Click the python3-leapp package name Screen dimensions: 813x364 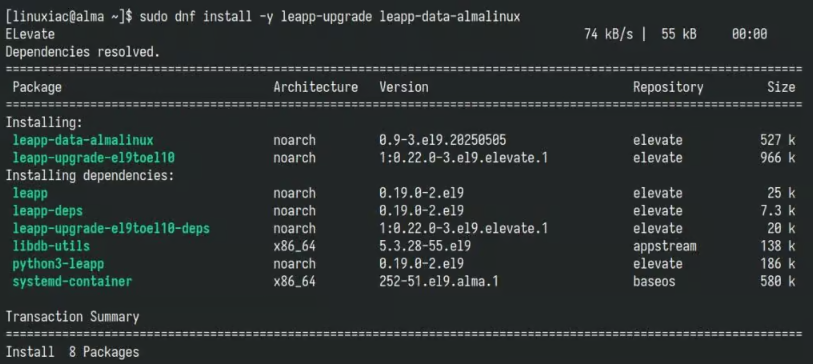point(58,264)
